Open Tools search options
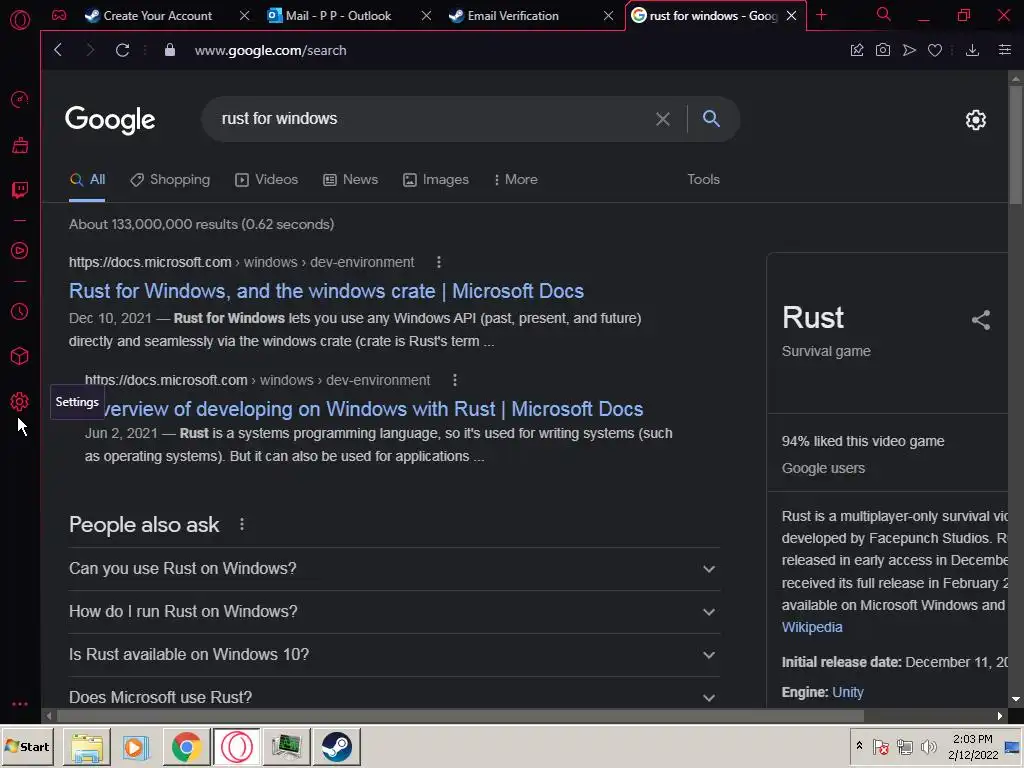 click(x=703, y=180)
